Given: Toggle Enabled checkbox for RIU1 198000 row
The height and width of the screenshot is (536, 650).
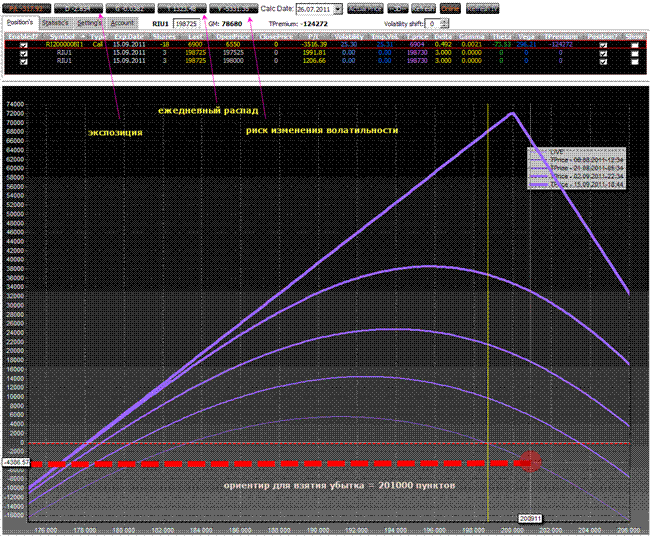Looking at the screenshot, I should (24, 61).
